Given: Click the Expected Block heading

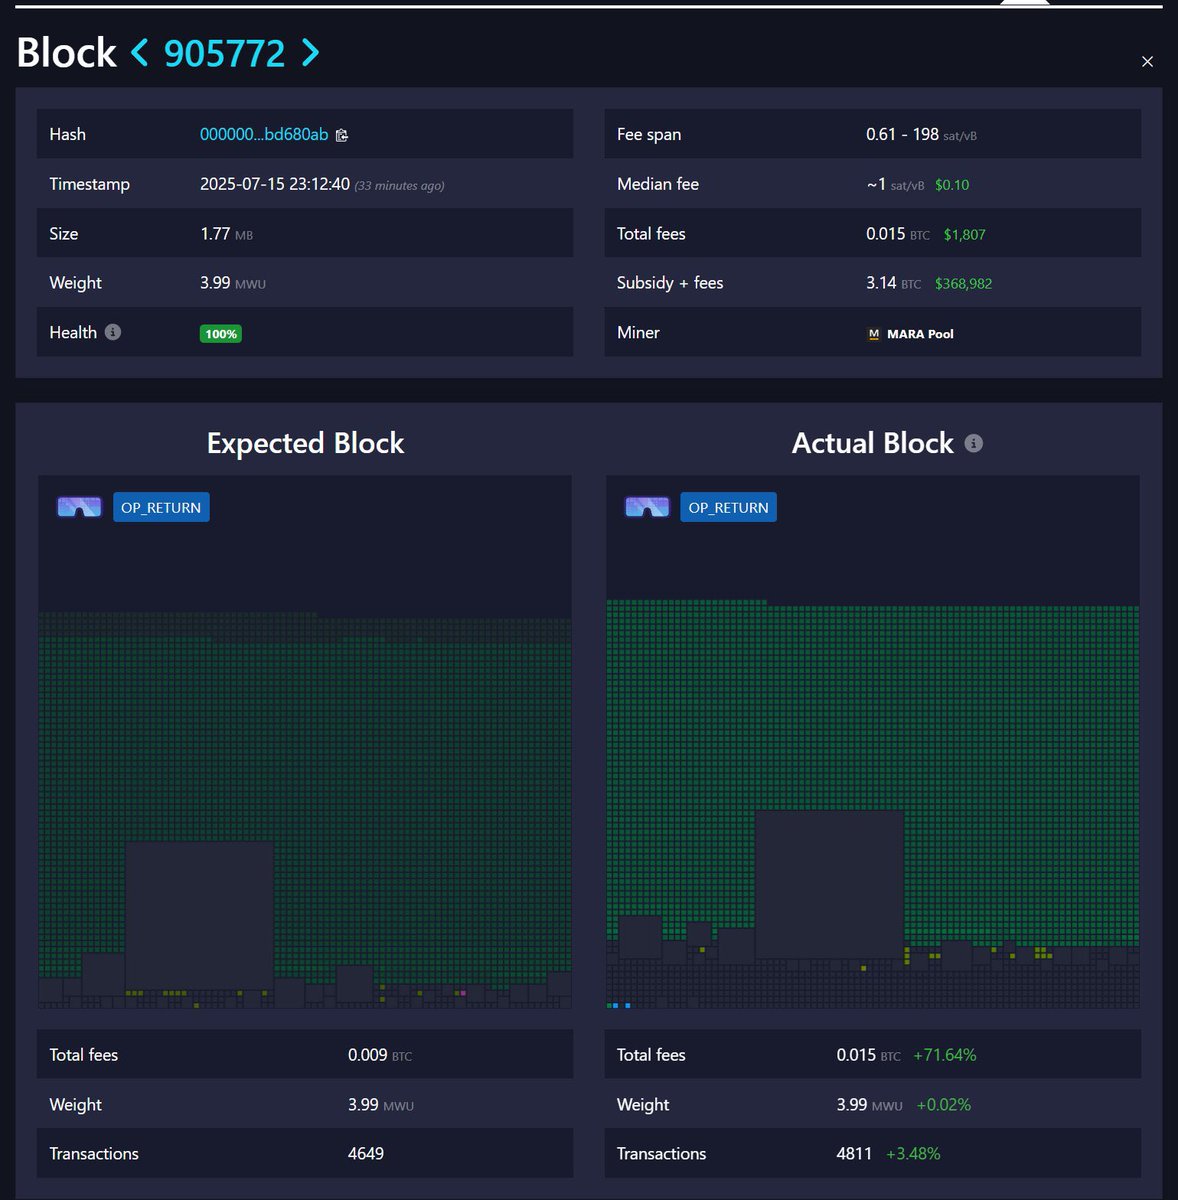Looking at the screenshot, I should (305, 443).
